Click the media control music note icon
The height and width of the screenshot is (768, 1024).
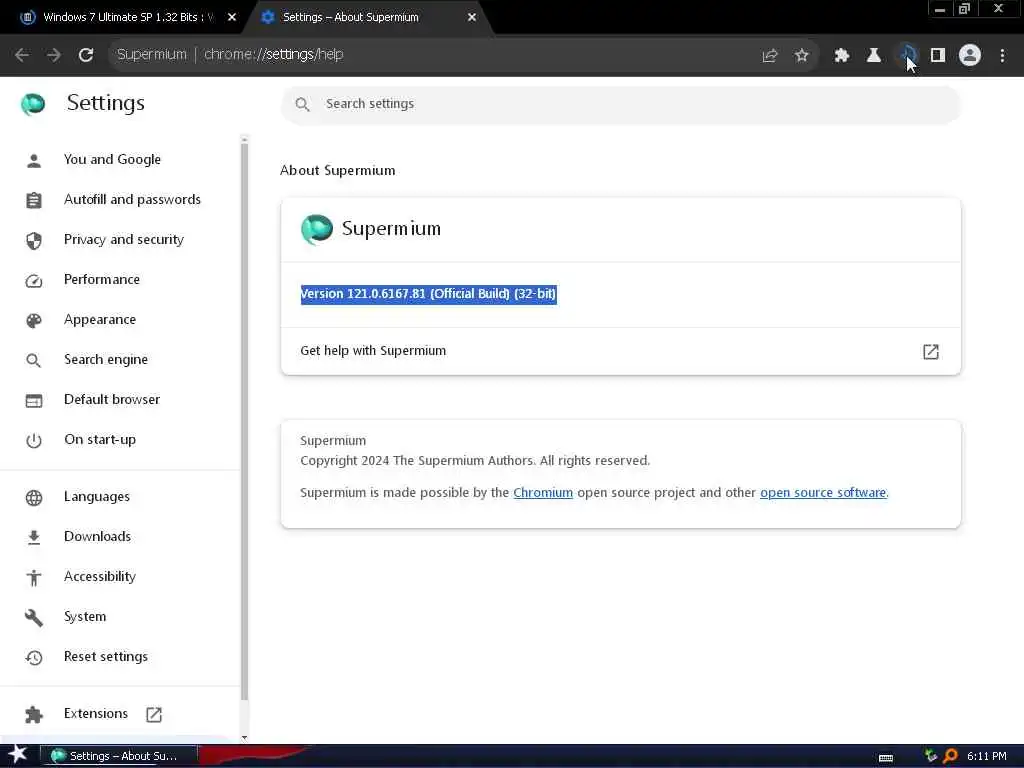[906, 56]
